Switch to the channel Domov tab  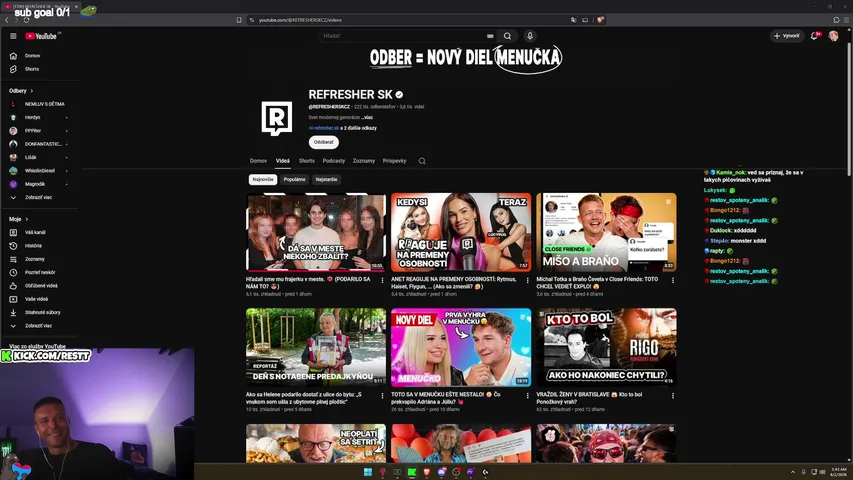click(x=258, y=161)
